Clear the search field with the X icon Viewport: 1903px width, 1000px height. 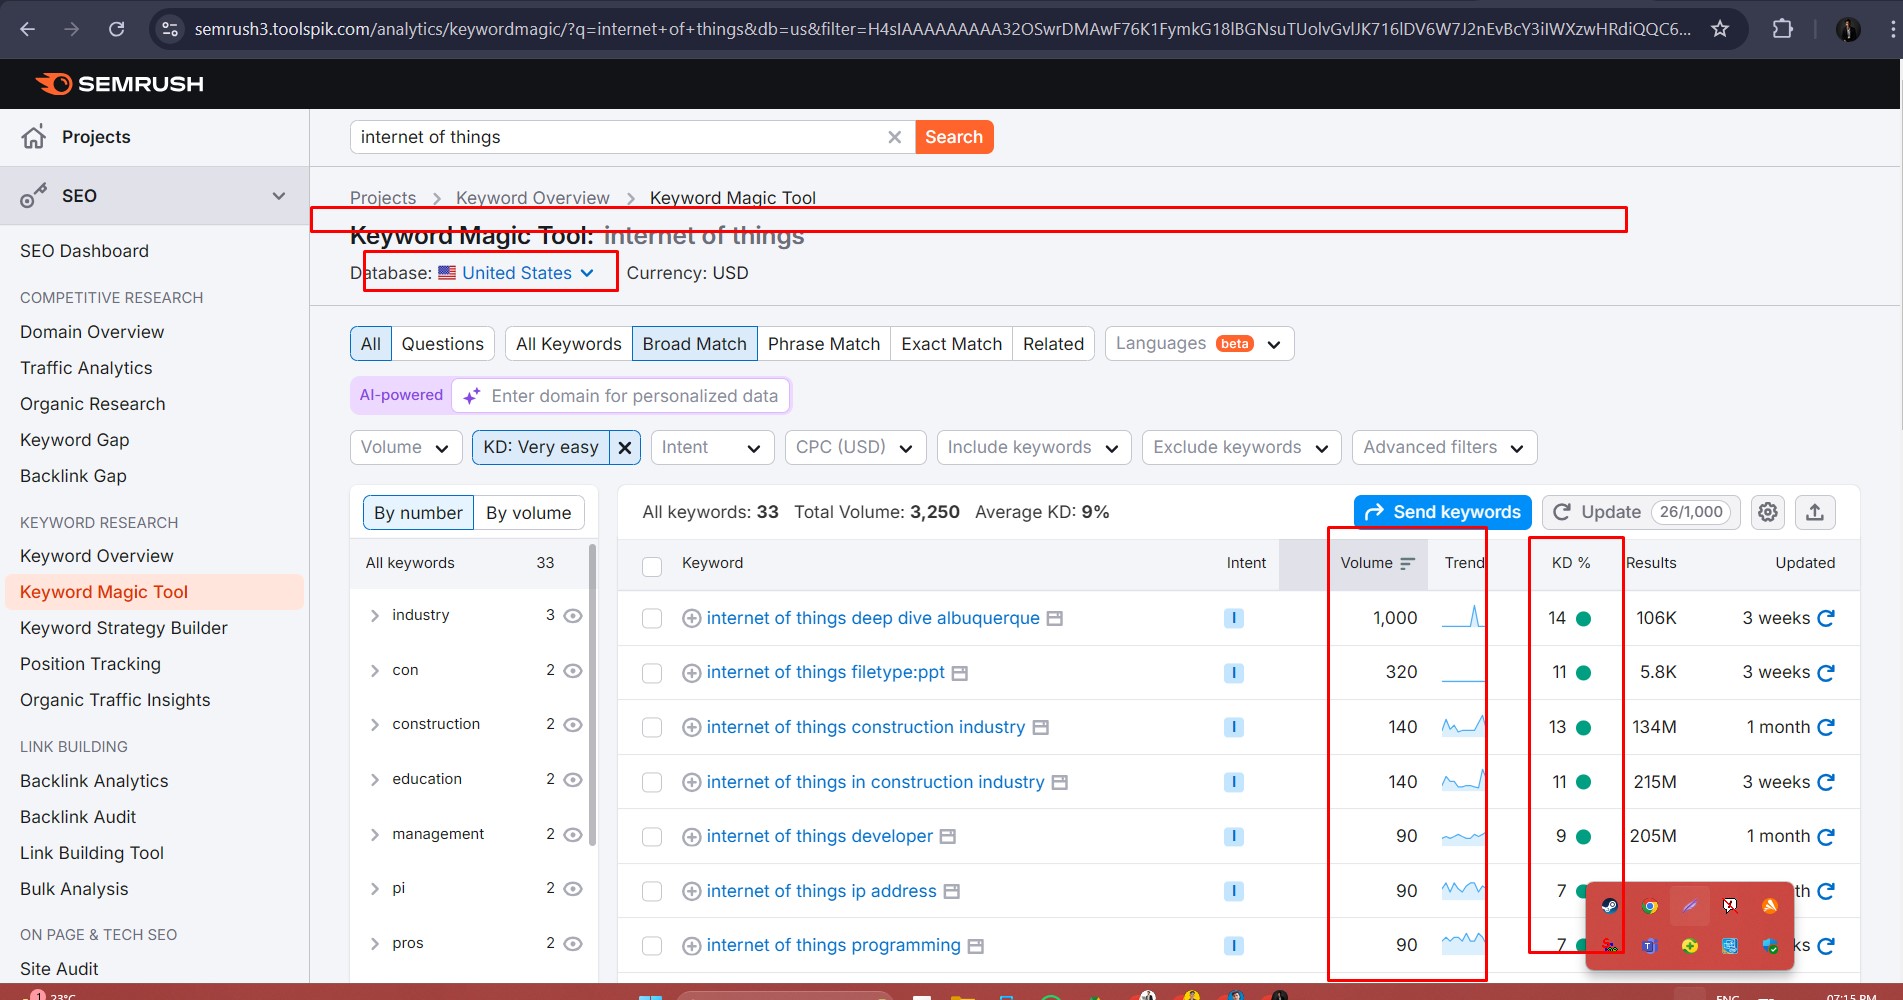coord(895,137)
